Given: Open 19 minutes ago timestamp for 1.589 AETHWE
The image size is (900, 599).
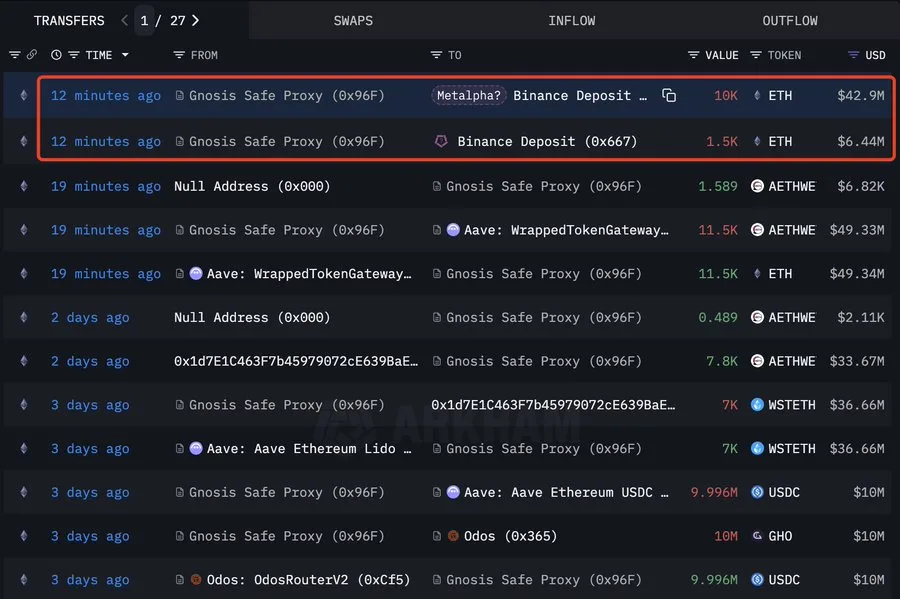Looking at the screenshot, I should (106, 186).
